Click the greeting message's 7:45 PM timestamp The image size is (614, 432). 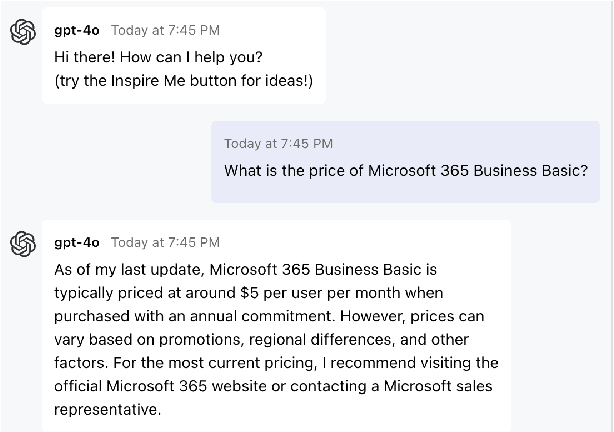(x=165, y=31)
